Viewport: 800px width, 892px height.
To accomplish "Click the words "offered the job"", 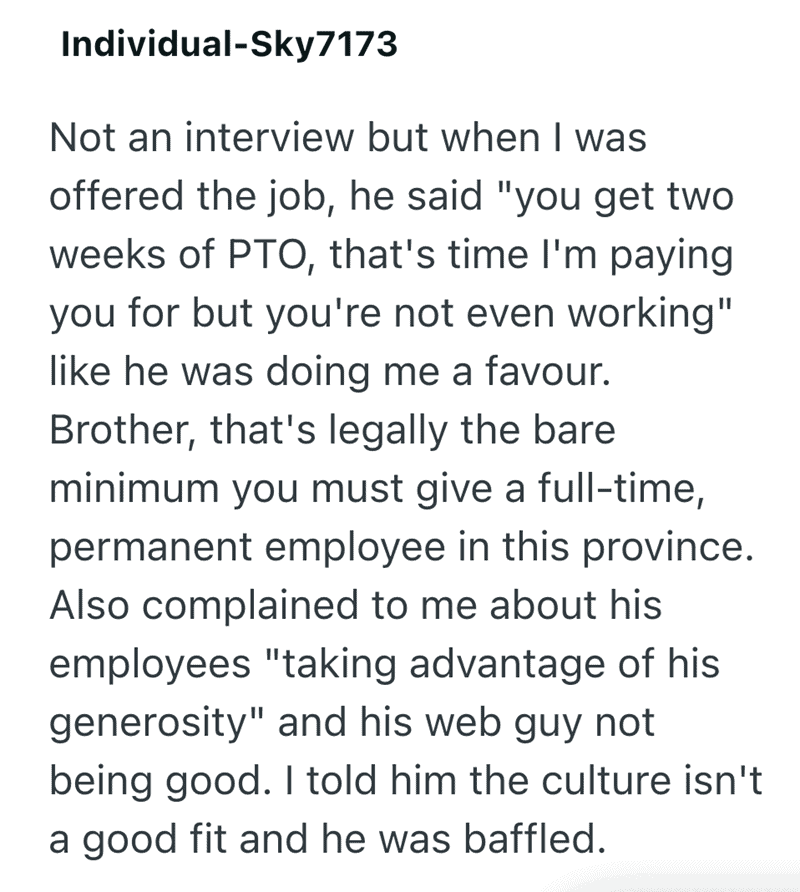I will (x=208, y=197).
